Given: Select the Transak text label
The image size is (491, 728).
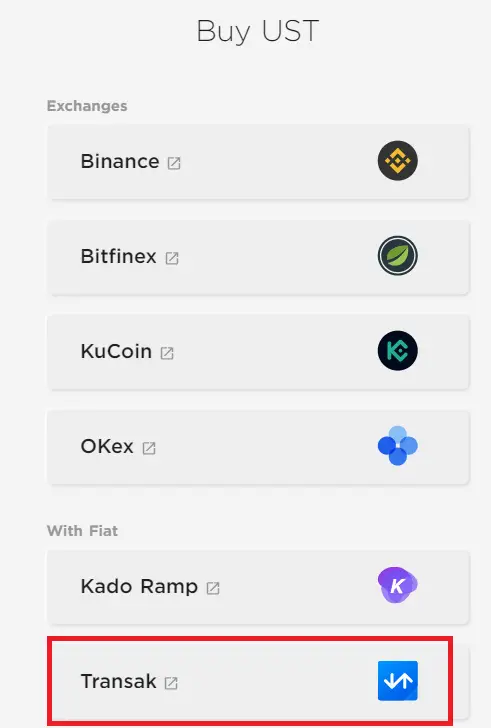Looking at the screenshot, I should pyautogui.click(x=118, y=682).
